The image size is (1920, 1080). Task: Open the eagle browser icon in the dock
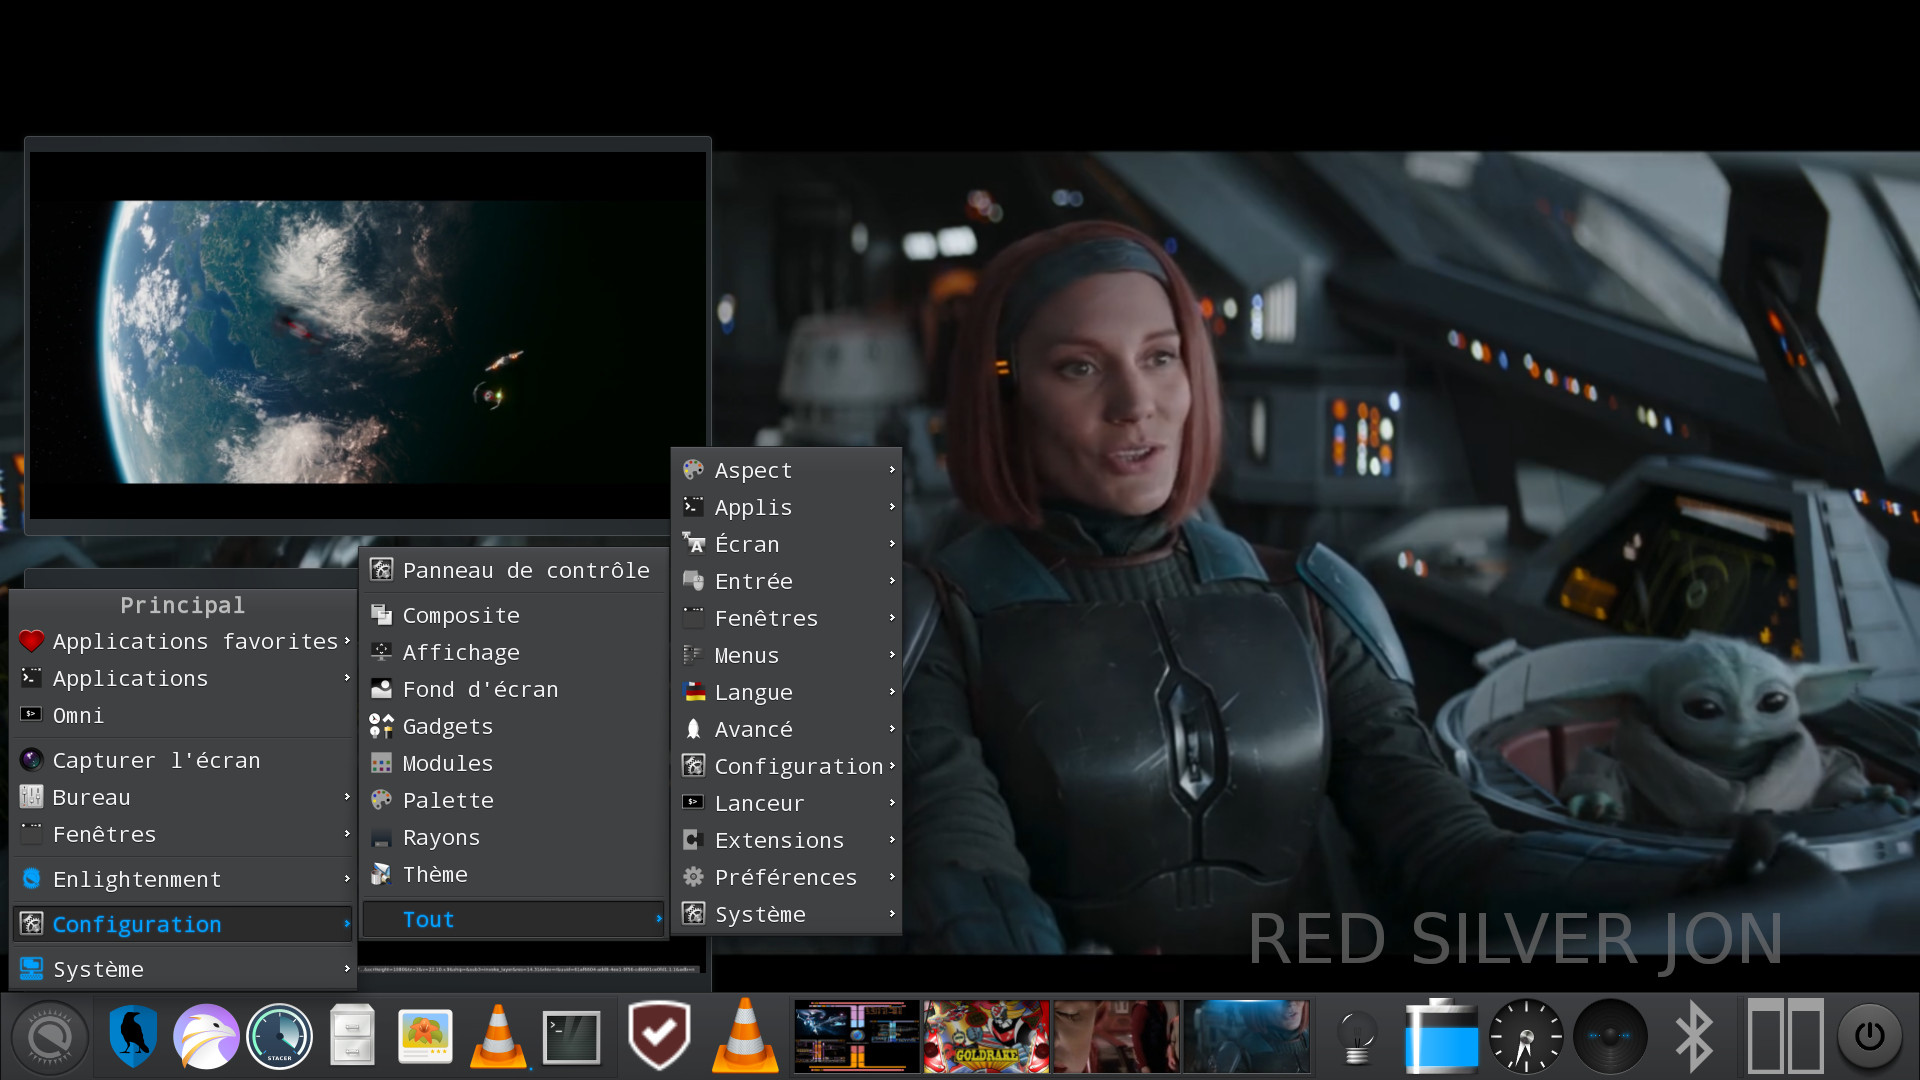(x=206, y=1037)
